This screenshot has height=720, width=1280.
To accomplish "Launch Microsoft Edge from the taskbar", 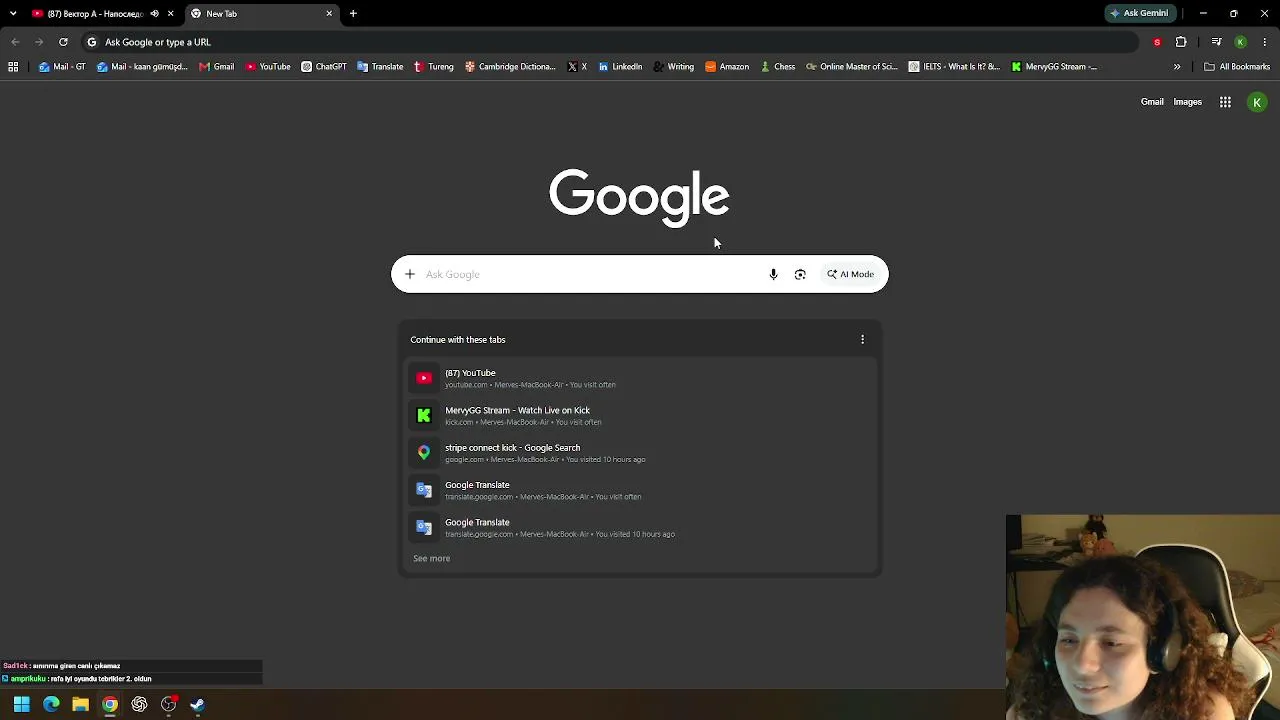I will (x=51, y=704).
